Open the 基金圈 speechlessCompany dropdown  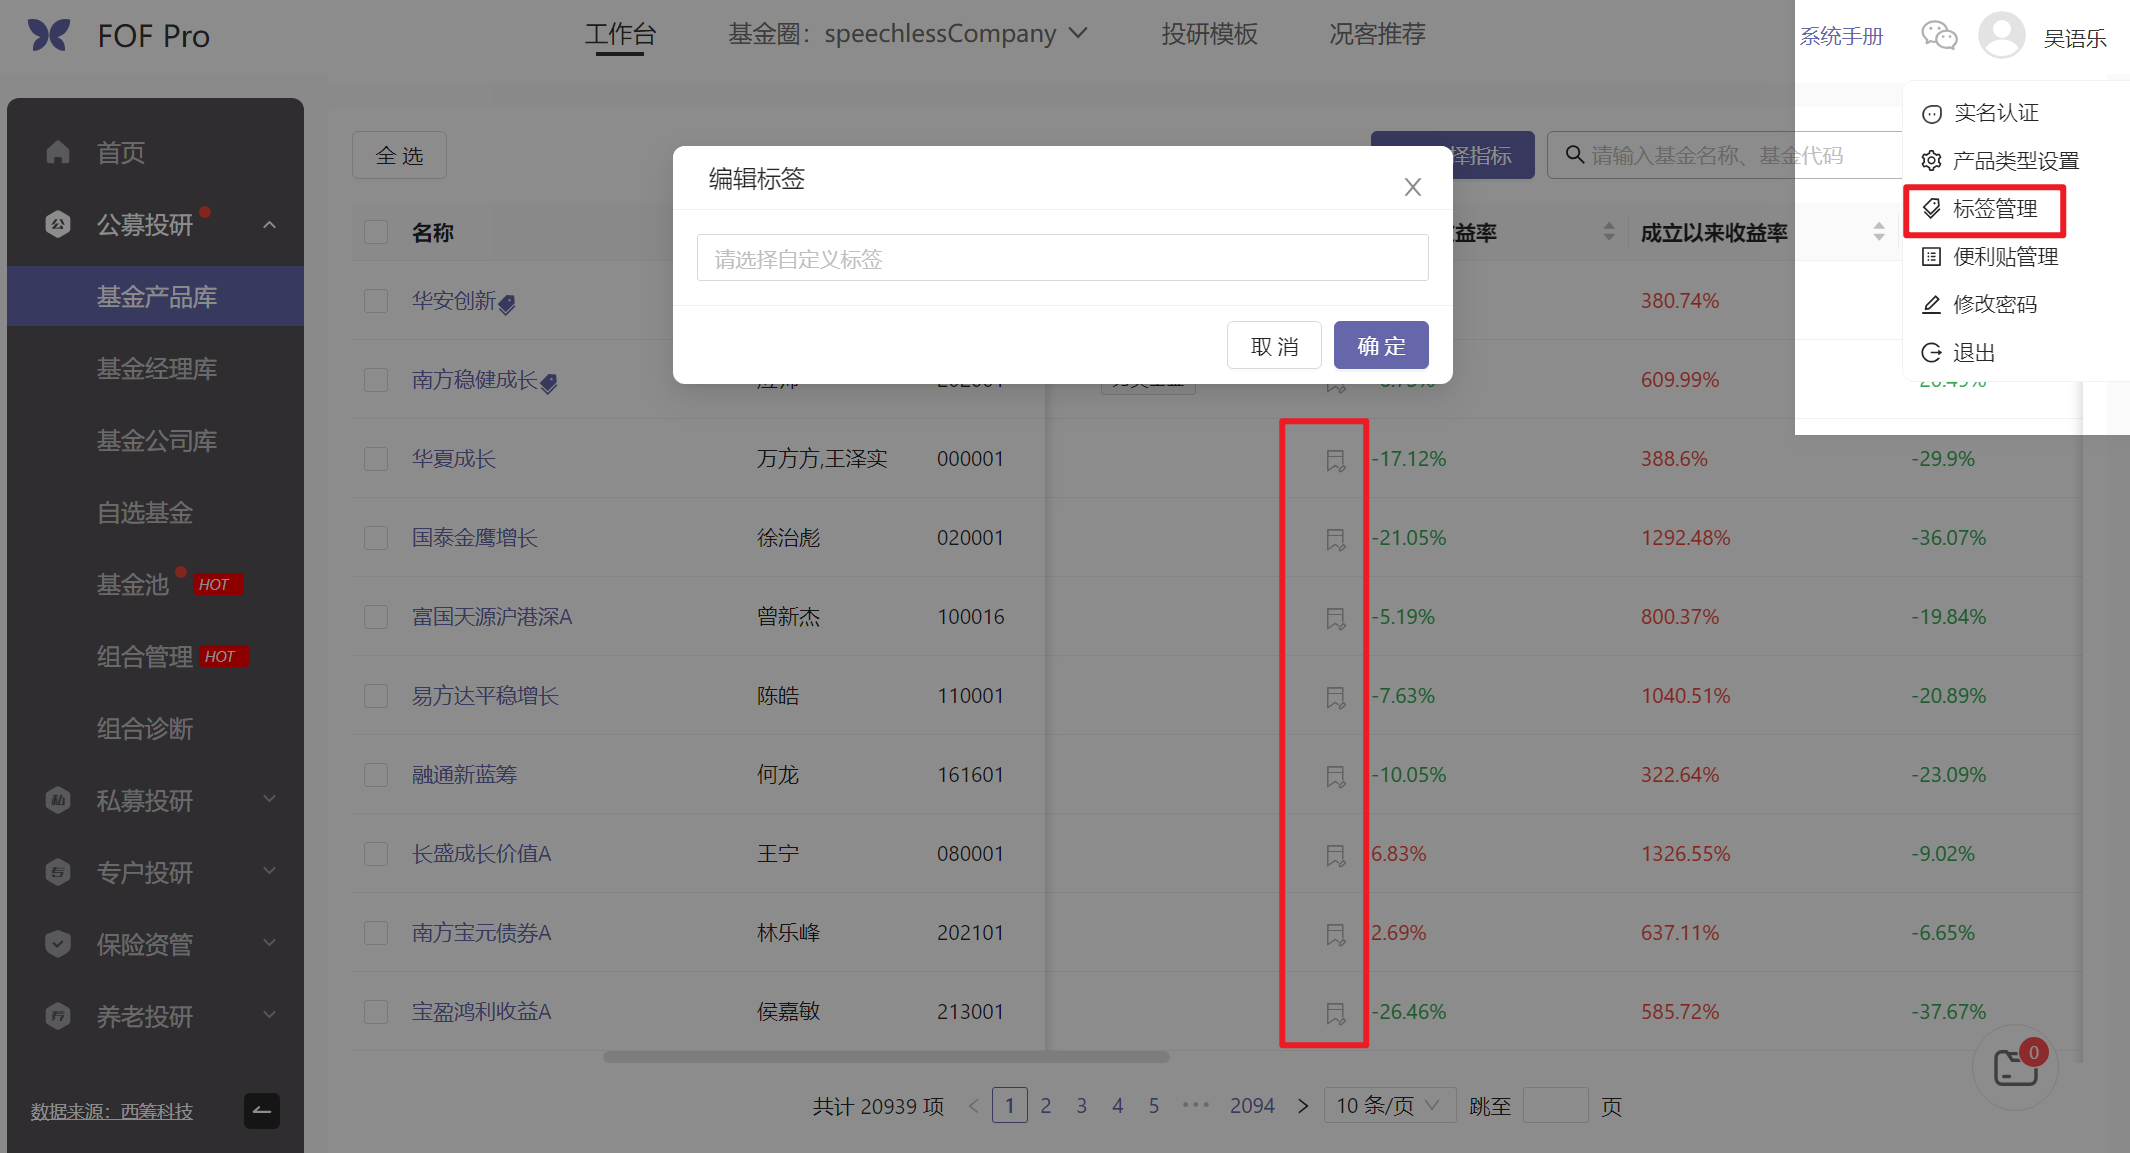(907, 34)
